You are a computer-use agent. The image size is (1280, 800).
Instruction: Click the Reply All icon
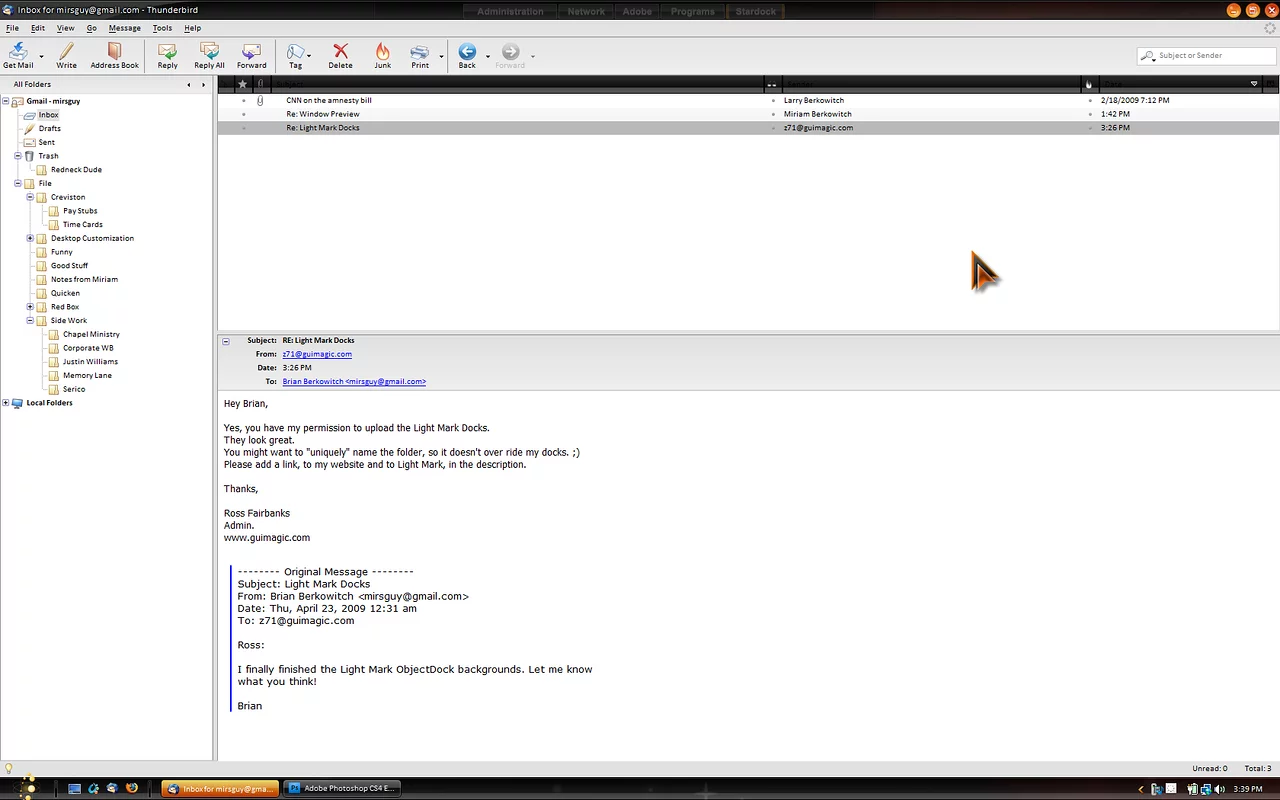click(209, 54)
